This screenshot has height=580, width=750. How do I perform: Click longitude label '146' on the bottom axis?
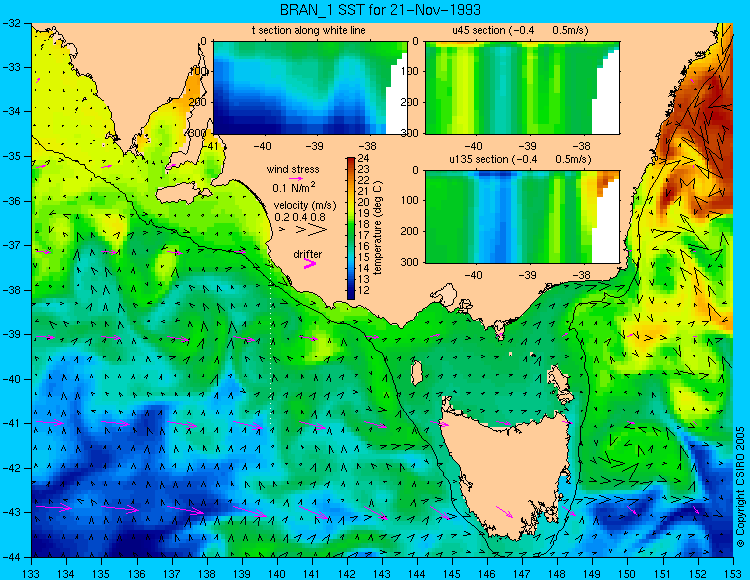487,574
